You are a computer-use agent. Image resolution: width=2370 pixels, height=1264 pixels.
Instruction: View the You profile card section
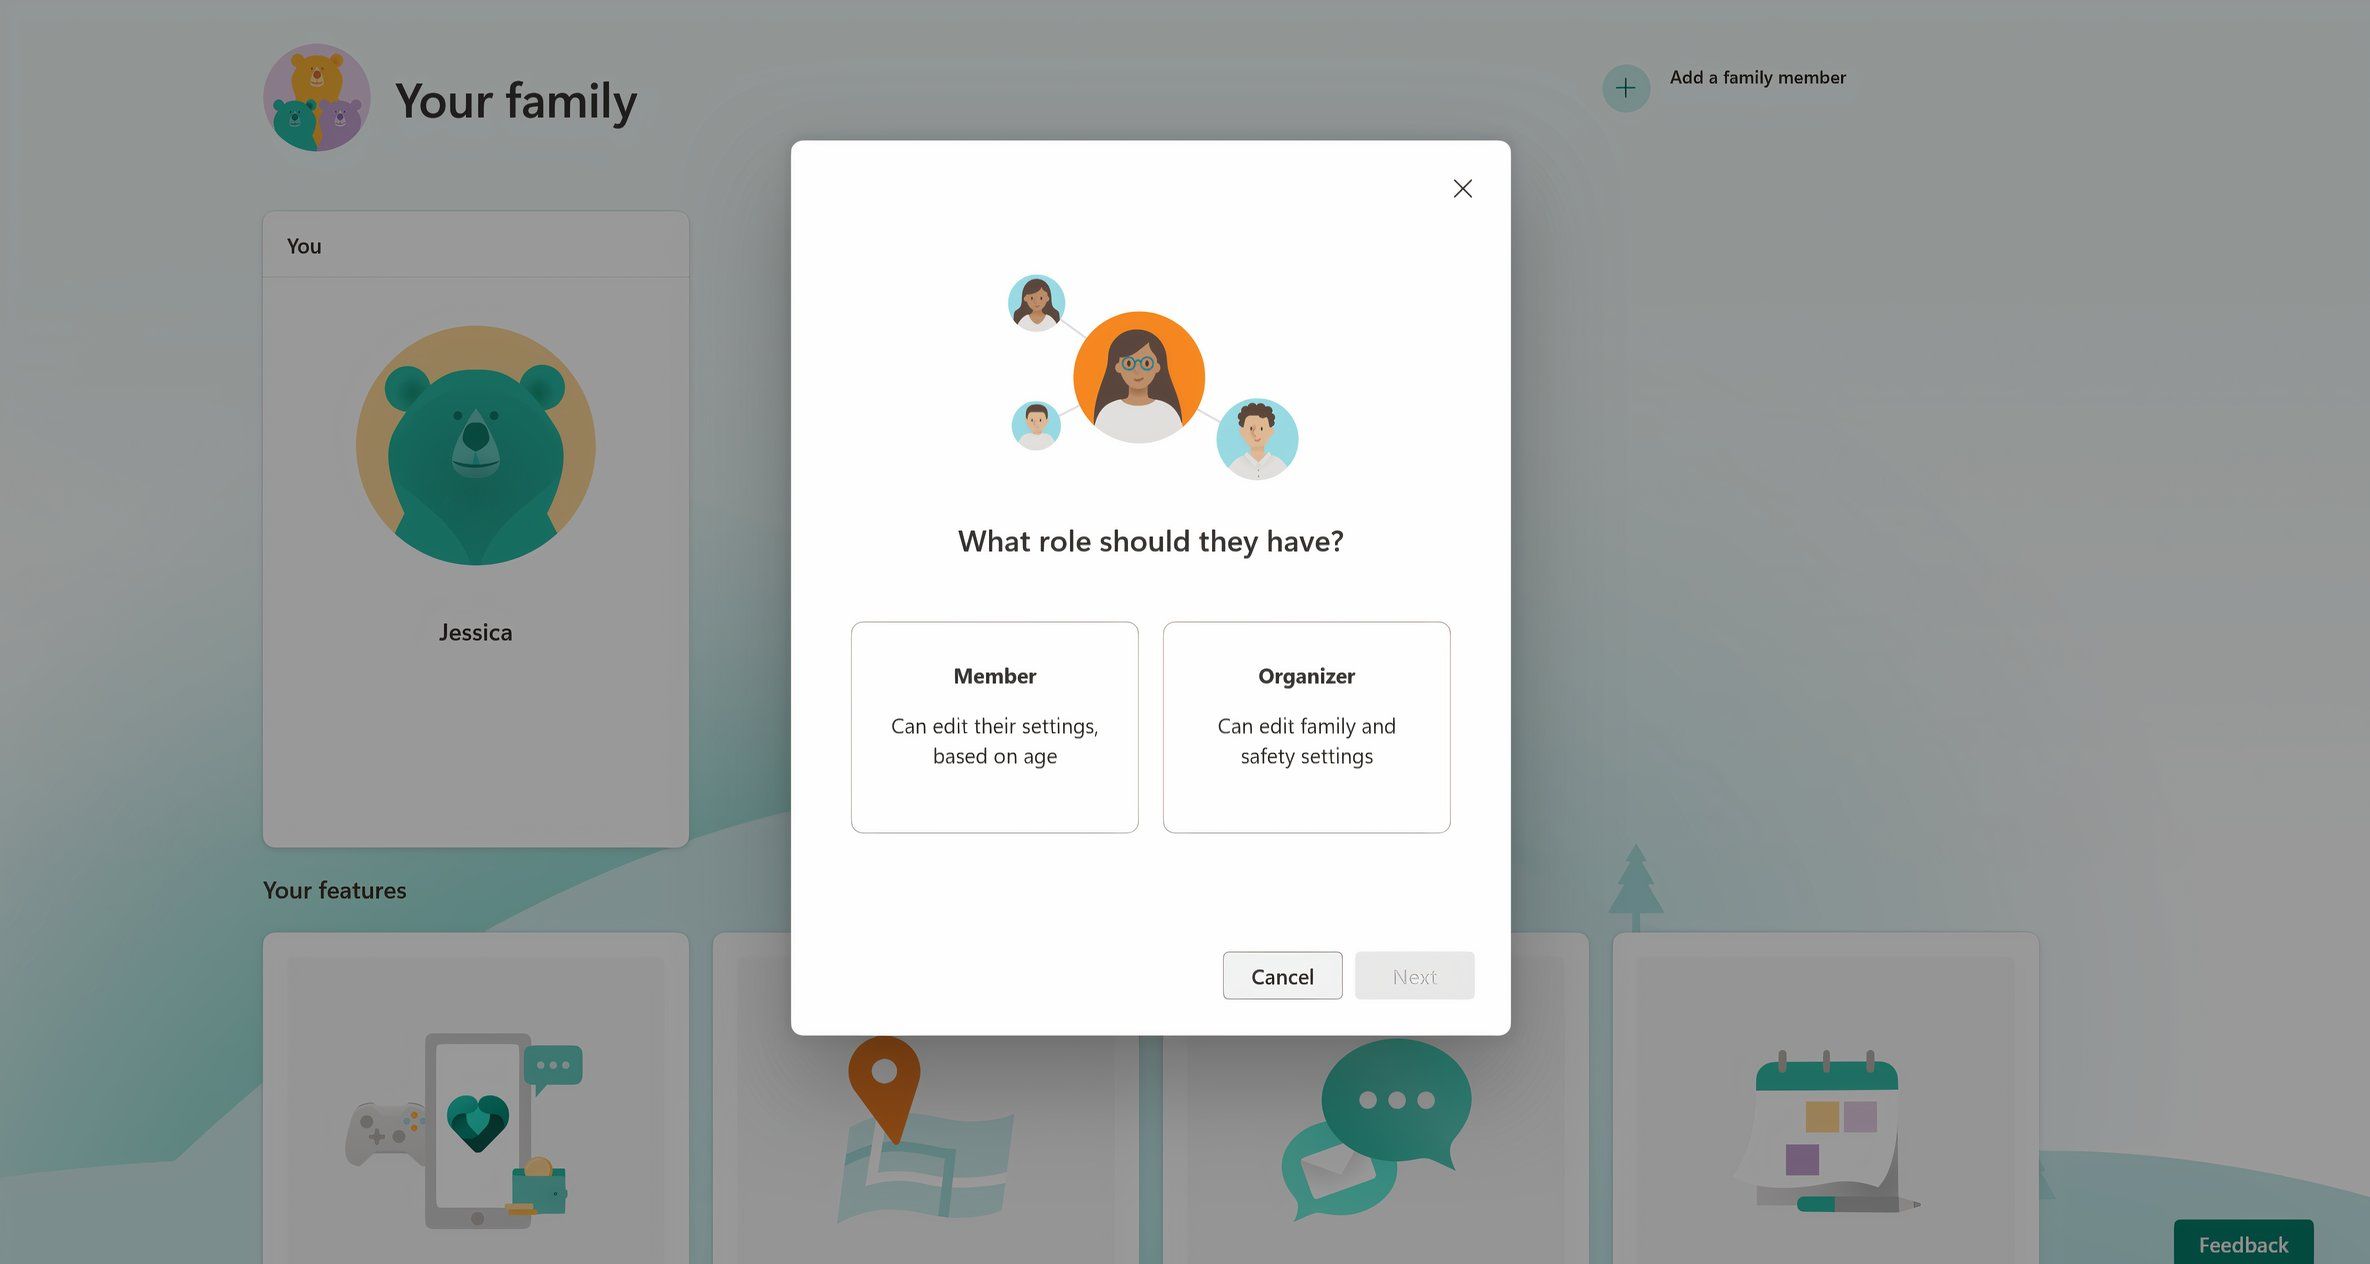(475, 528)
